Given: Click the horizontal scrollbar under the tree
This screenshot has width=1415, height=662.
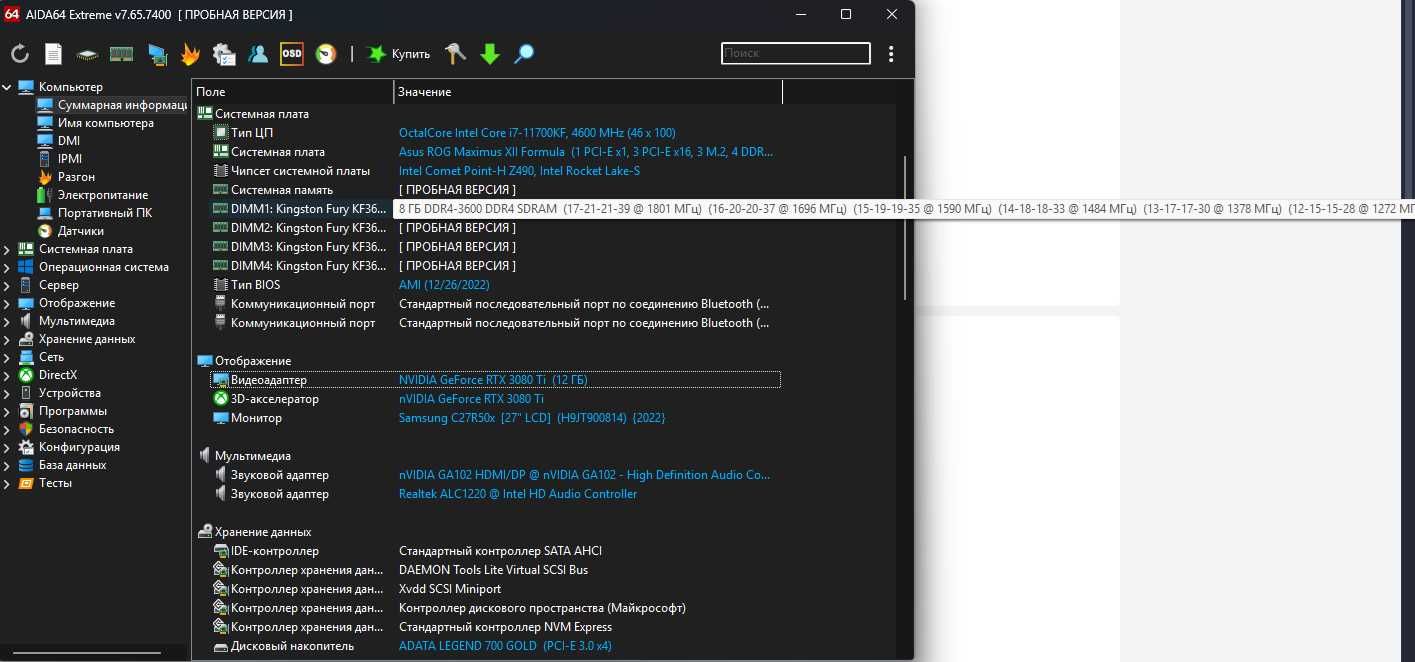Looking at the screenshot, I should [x=86, y=655].
